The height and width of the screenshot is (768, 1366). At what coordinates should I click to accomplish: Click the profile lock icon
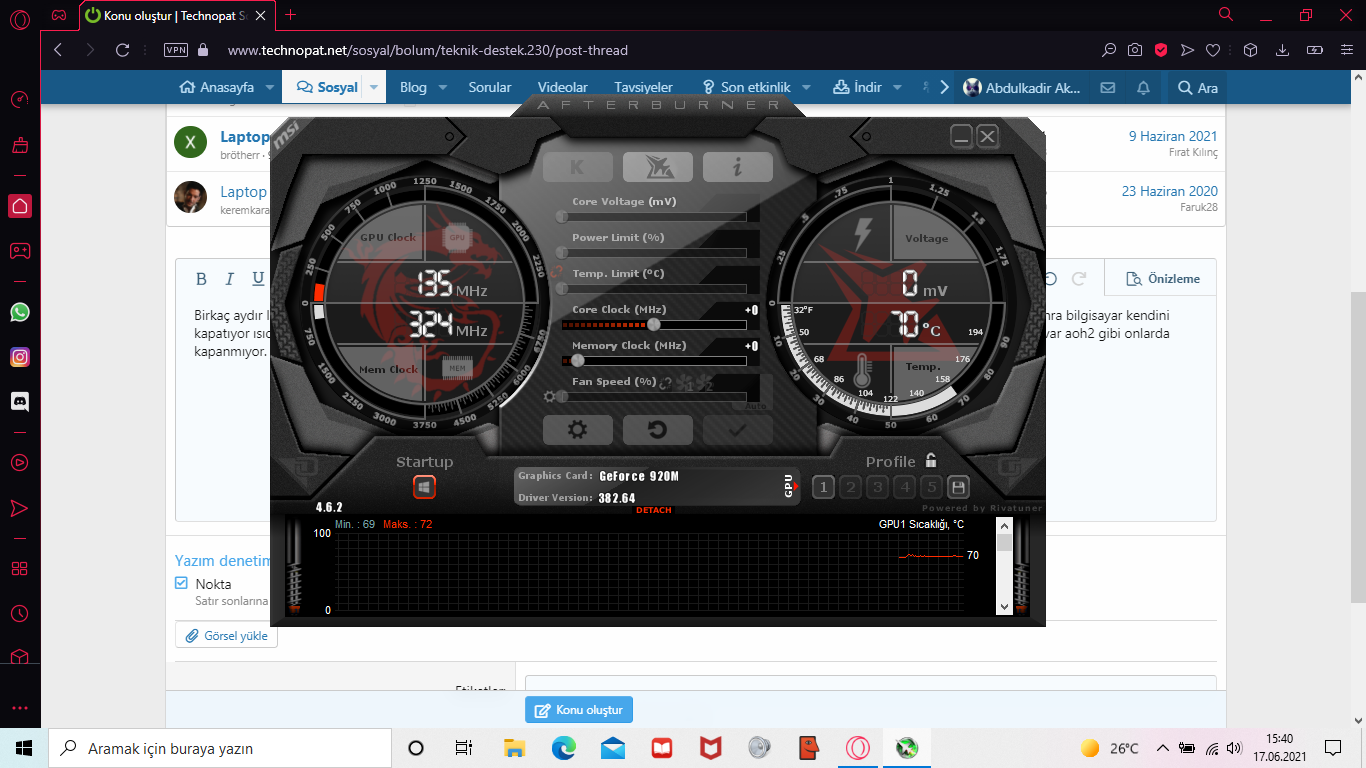click(931, 460)
